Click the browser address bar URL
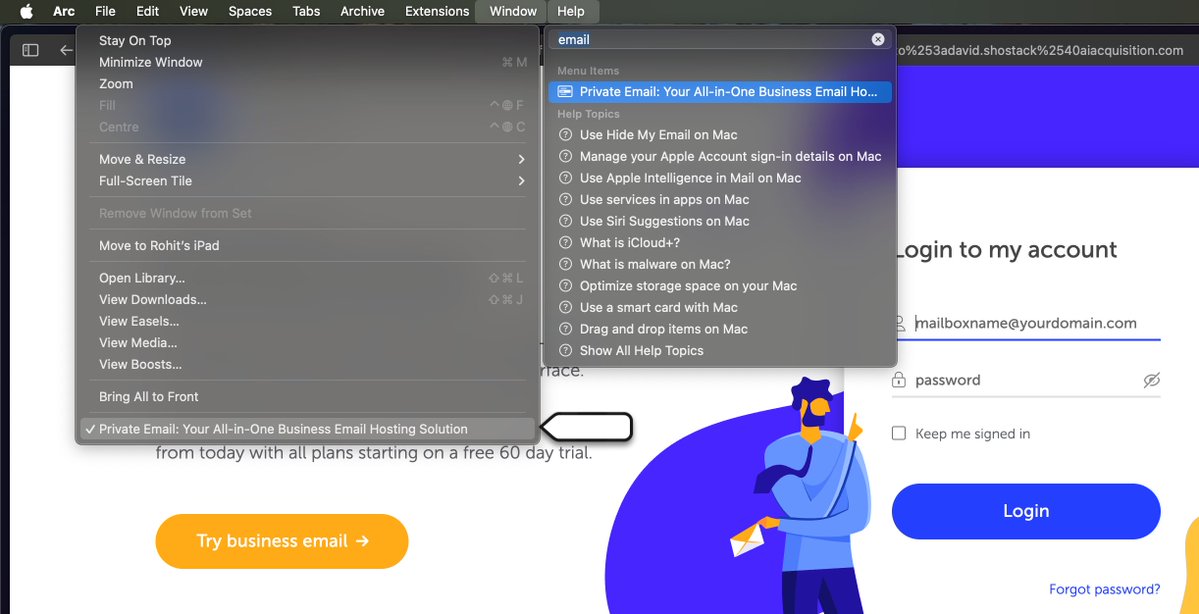The height and width of the screenshot is (614, 1199). (x=1040, y=50)
